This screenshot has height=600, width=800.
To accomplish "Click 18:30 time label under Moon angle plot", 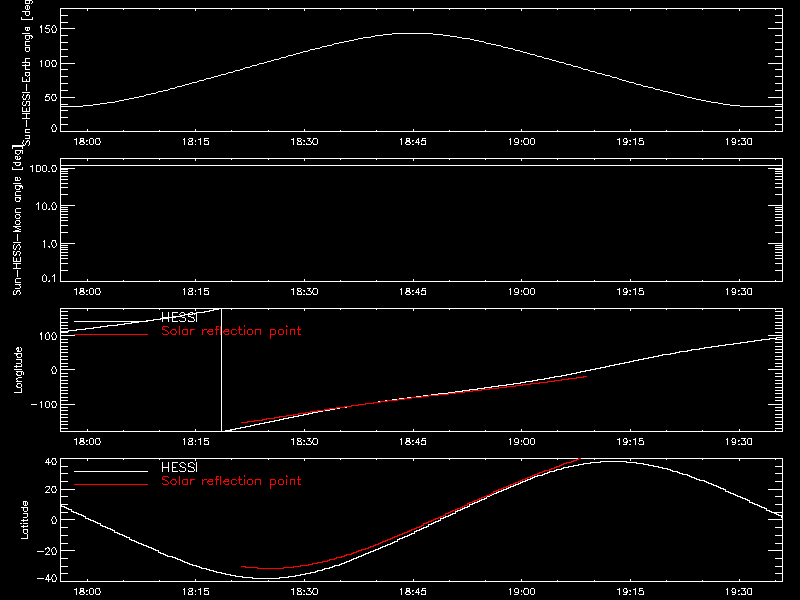I will 304,292.
